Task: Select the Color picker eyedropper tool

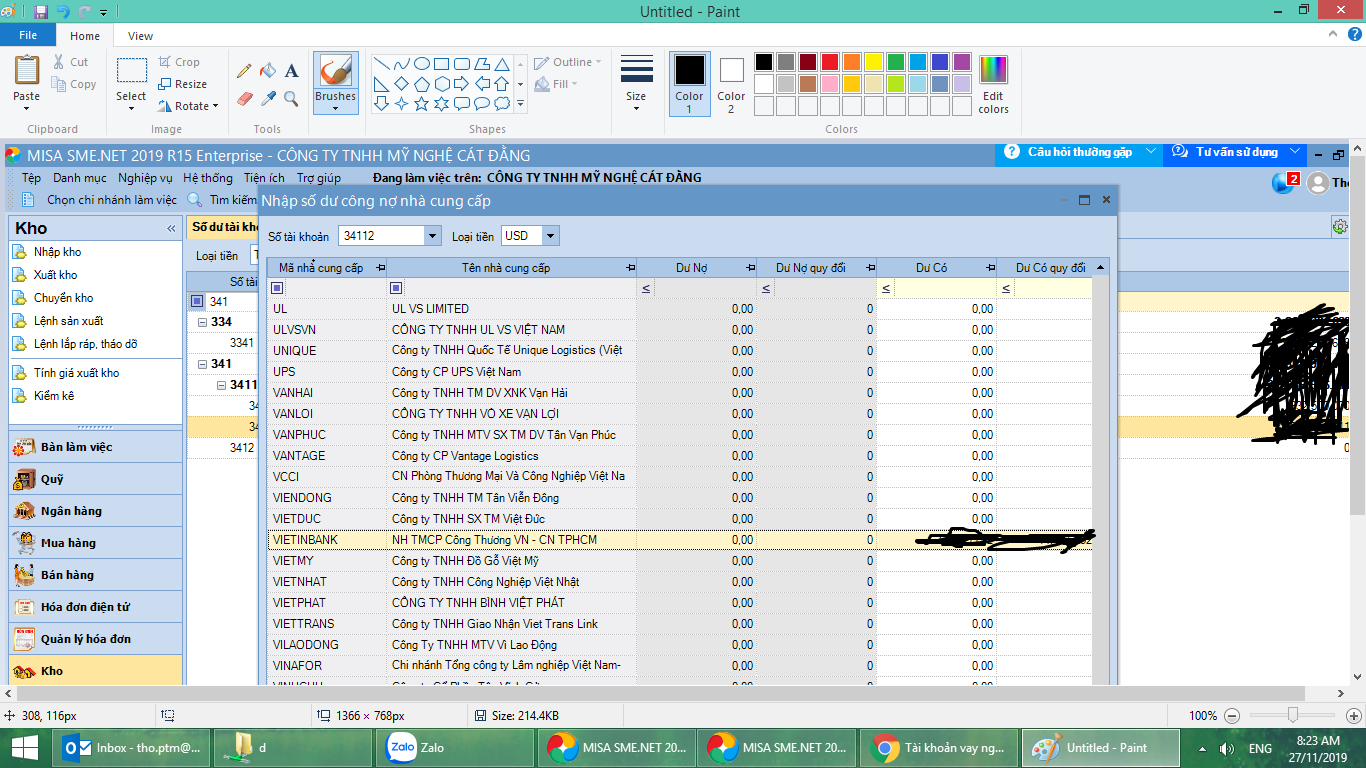Action: 268,98
